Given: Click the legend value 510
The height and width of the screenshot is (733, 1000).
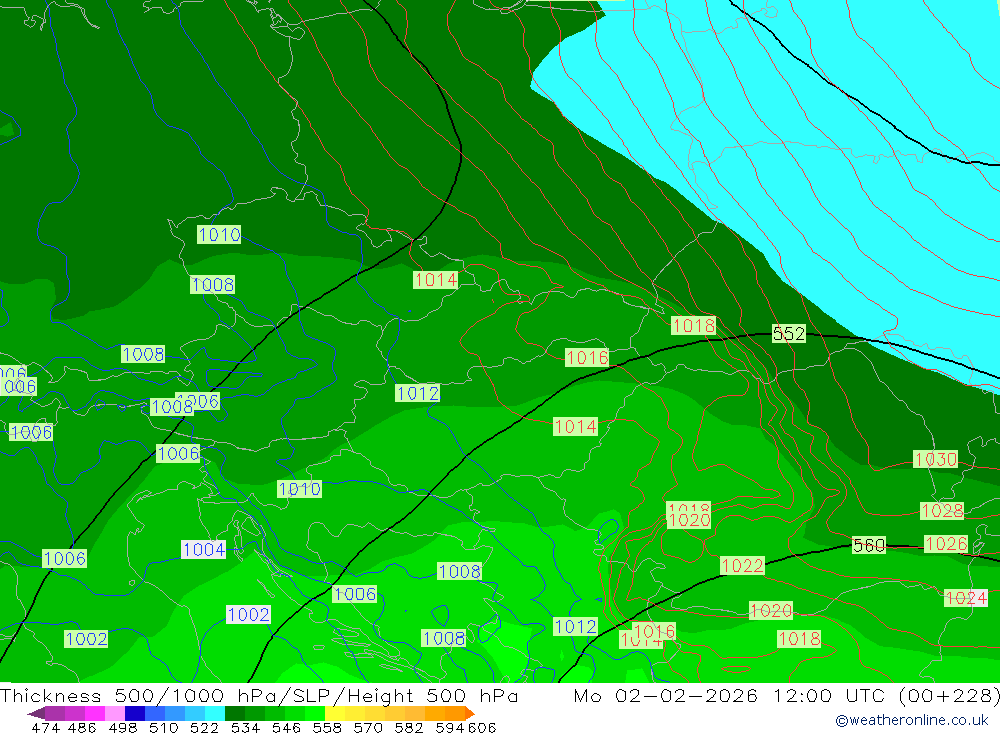Looking at the screenshot, I should tap(164, 728).
